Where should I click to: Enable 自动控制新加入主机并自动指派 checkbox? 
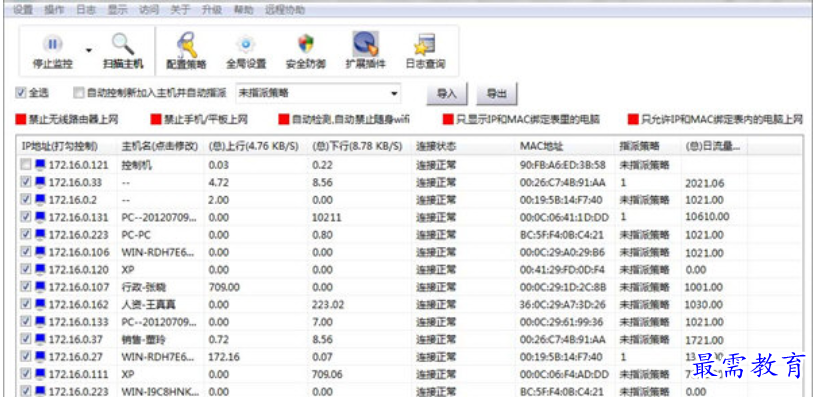pyautogui.click(x=78, y=93)
